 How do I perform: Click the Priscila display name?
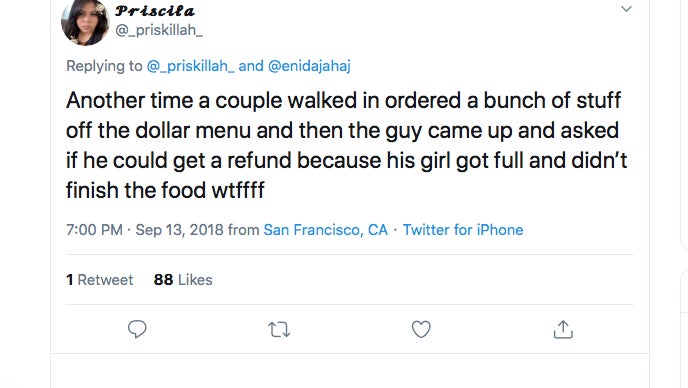click(154, 11)
